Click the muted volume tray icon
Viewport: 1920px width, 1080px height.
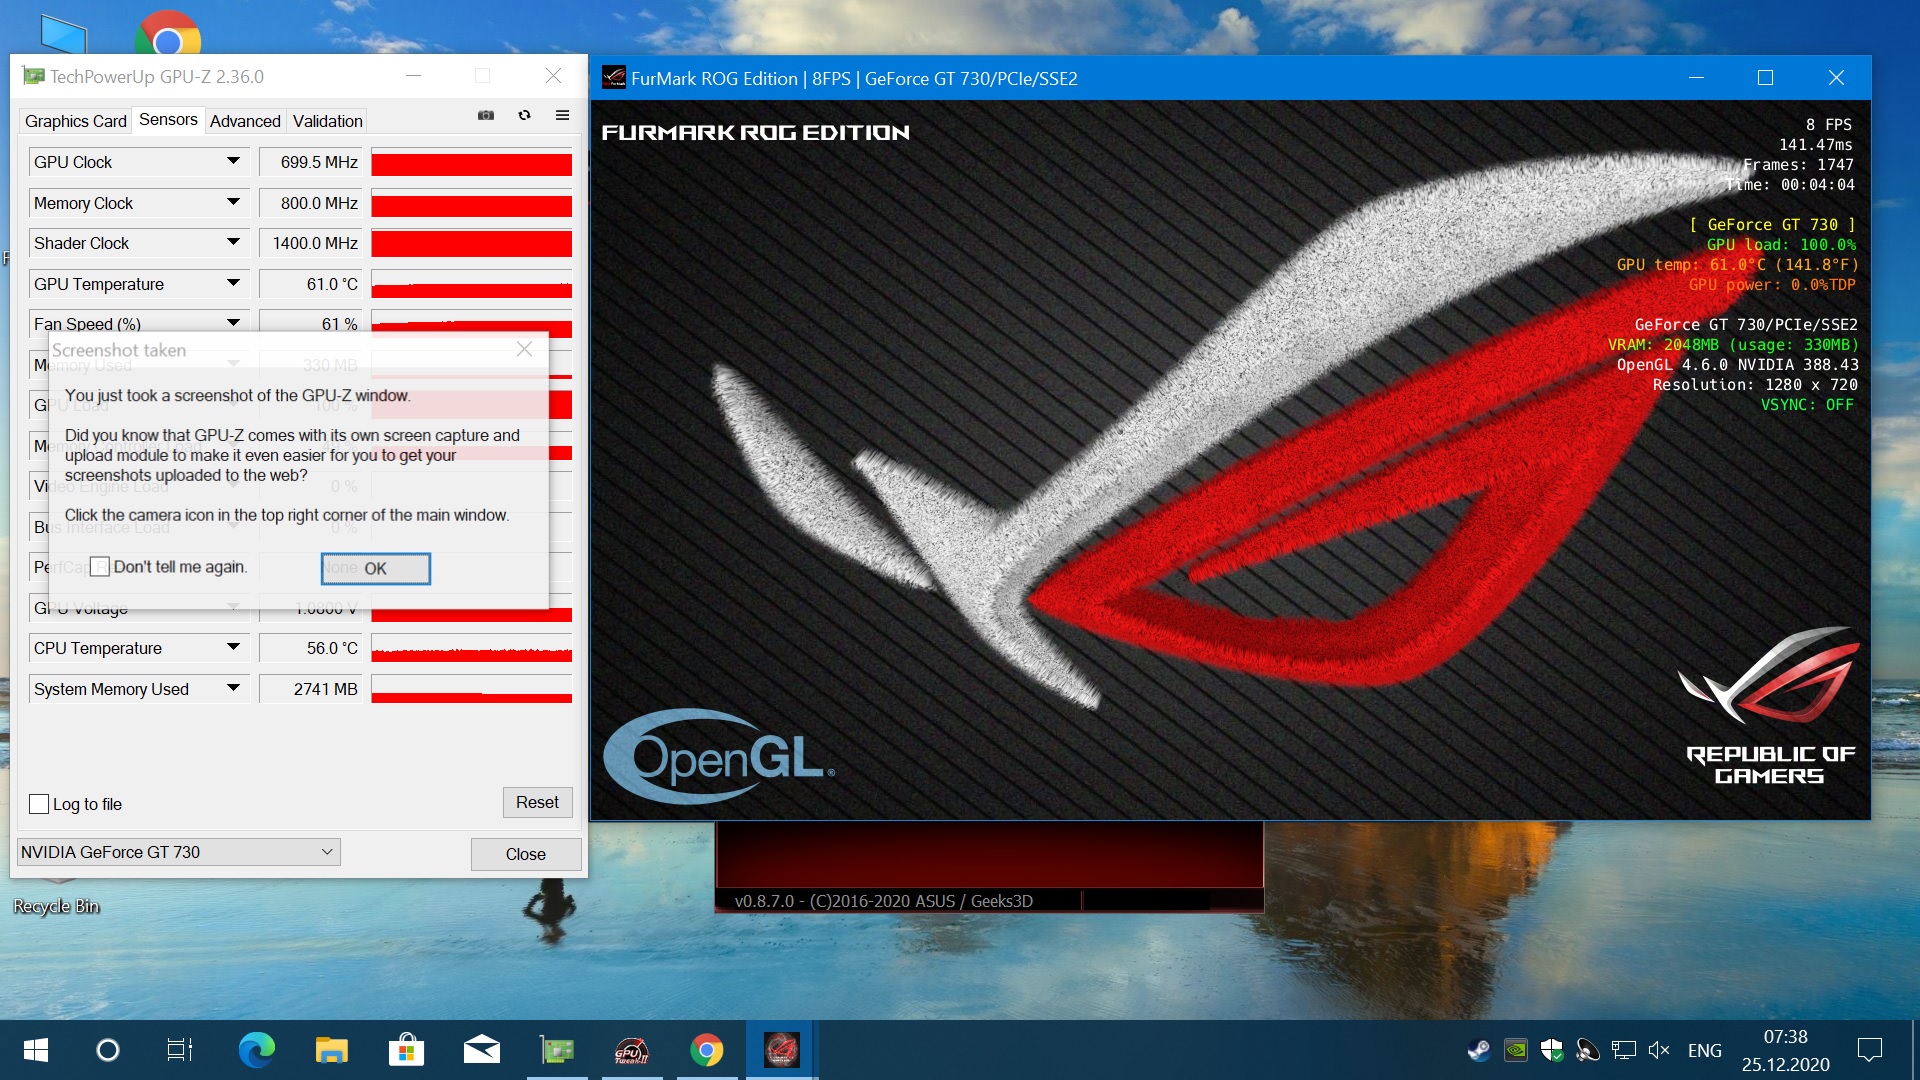click(1659, 1050)
